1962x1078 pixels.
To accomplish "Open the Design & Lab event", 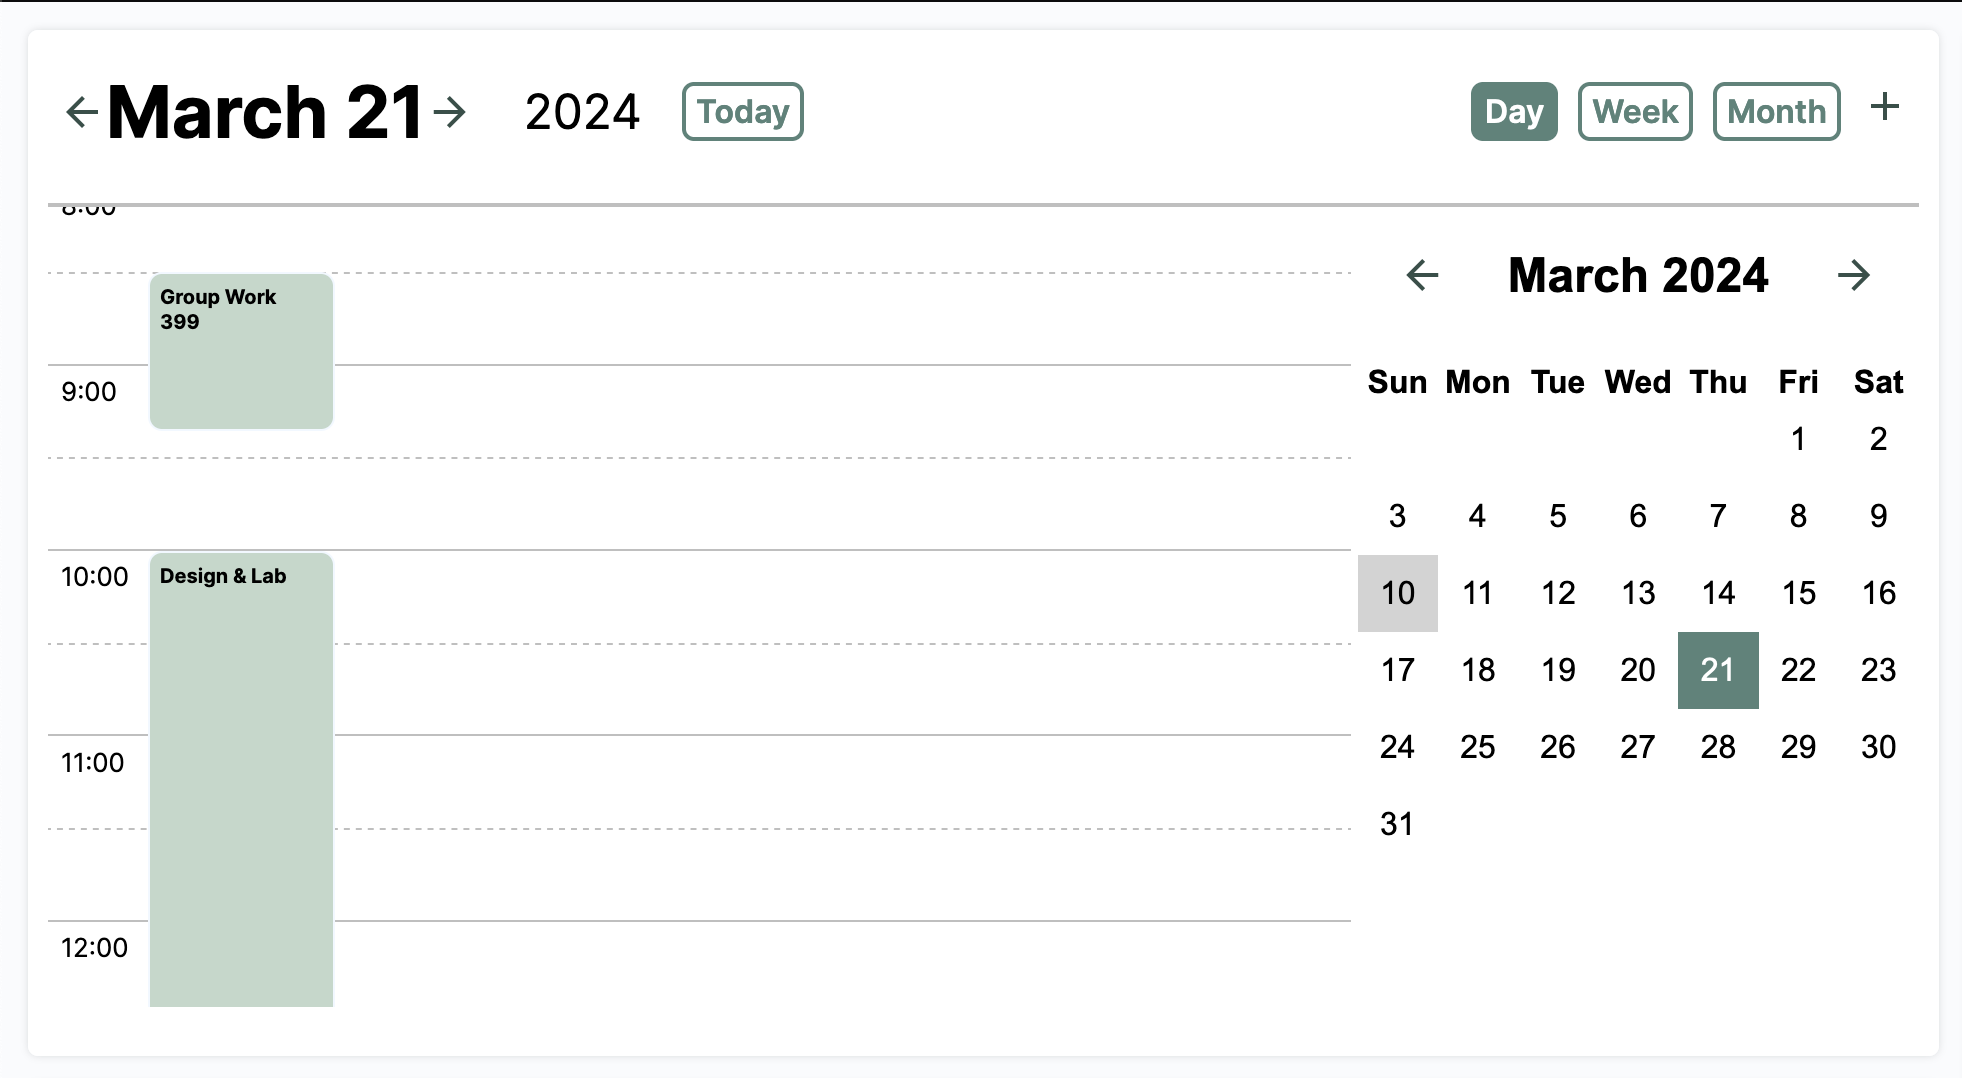I will tap(241, 779).
